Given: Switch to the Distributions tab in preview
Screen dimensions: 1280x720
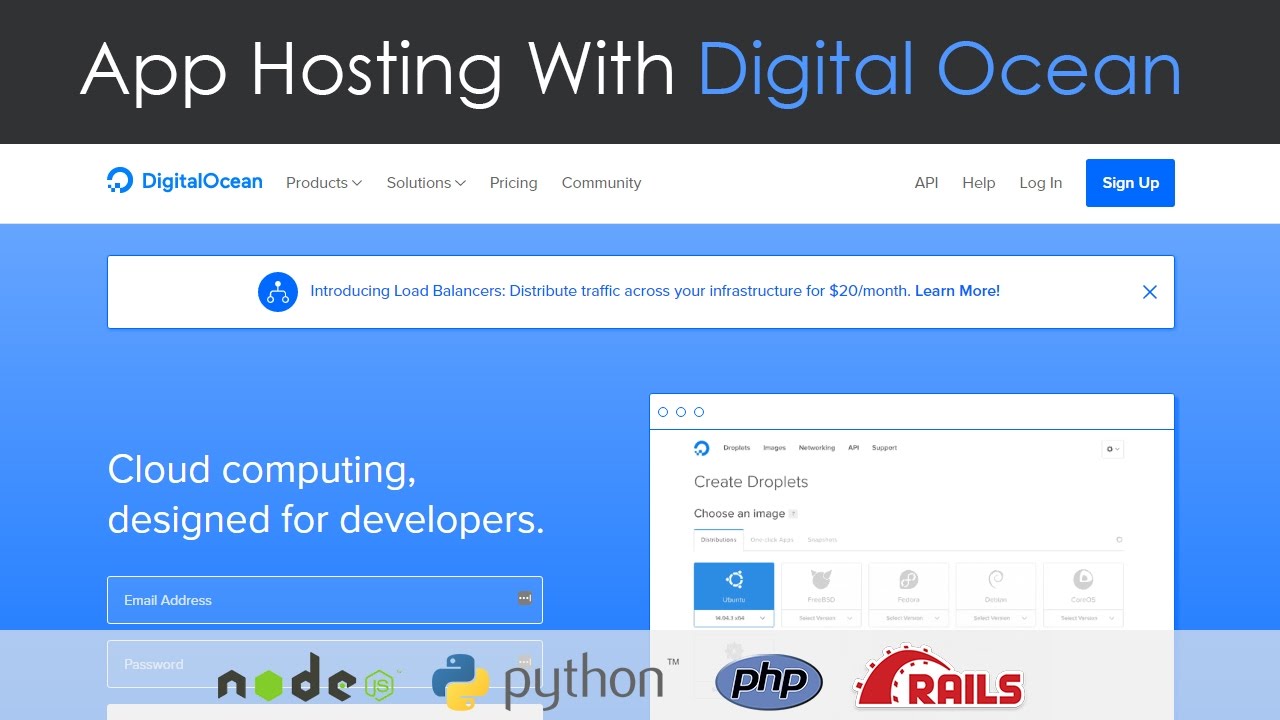Looking at the screenshot, I should pyautogui.click(x=718, y=540).
